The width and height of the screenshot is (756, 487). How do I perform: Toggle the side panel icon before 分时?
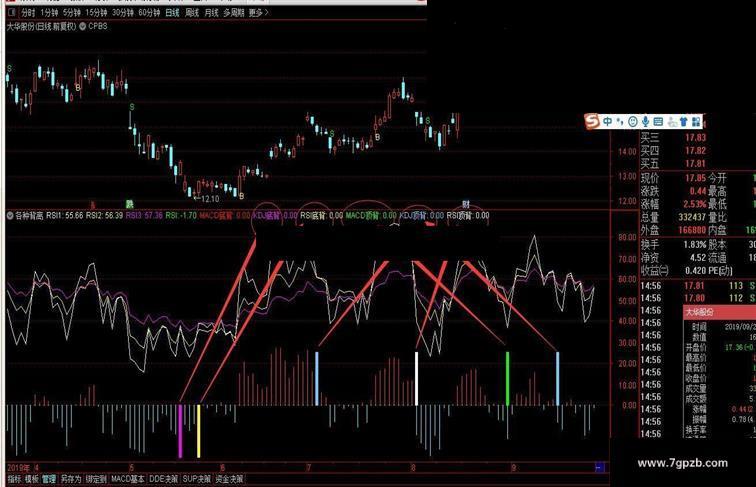point(12,12)
